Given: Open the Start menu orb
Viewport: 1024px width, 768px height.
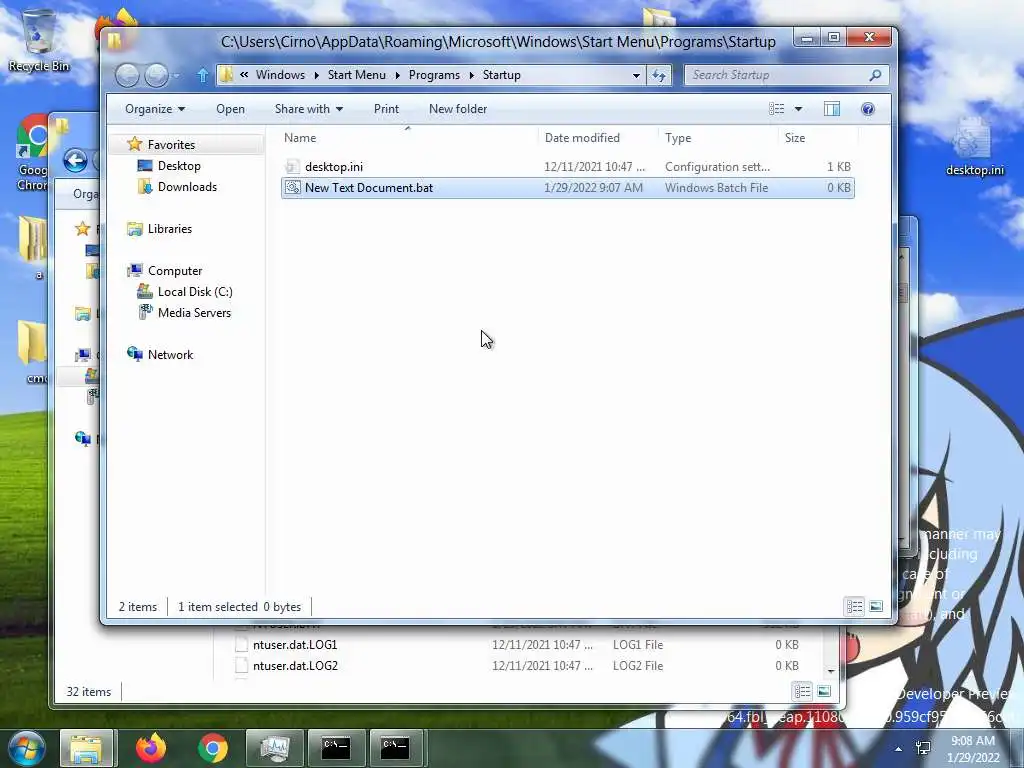Looking at the screenshot, I should [x=27, y=748].
